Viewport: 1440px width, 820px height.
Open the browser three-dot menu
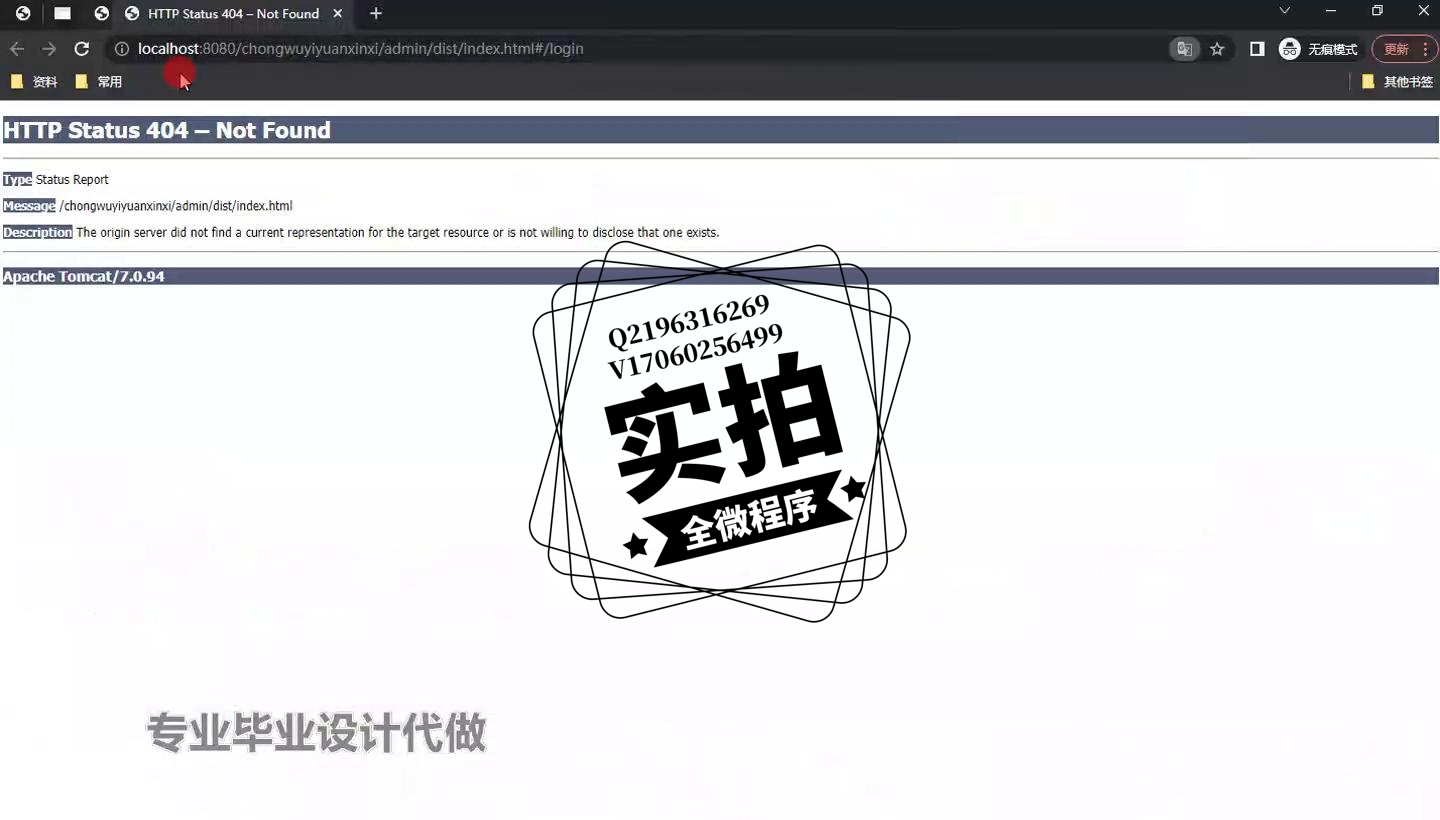coord(1425,49)
